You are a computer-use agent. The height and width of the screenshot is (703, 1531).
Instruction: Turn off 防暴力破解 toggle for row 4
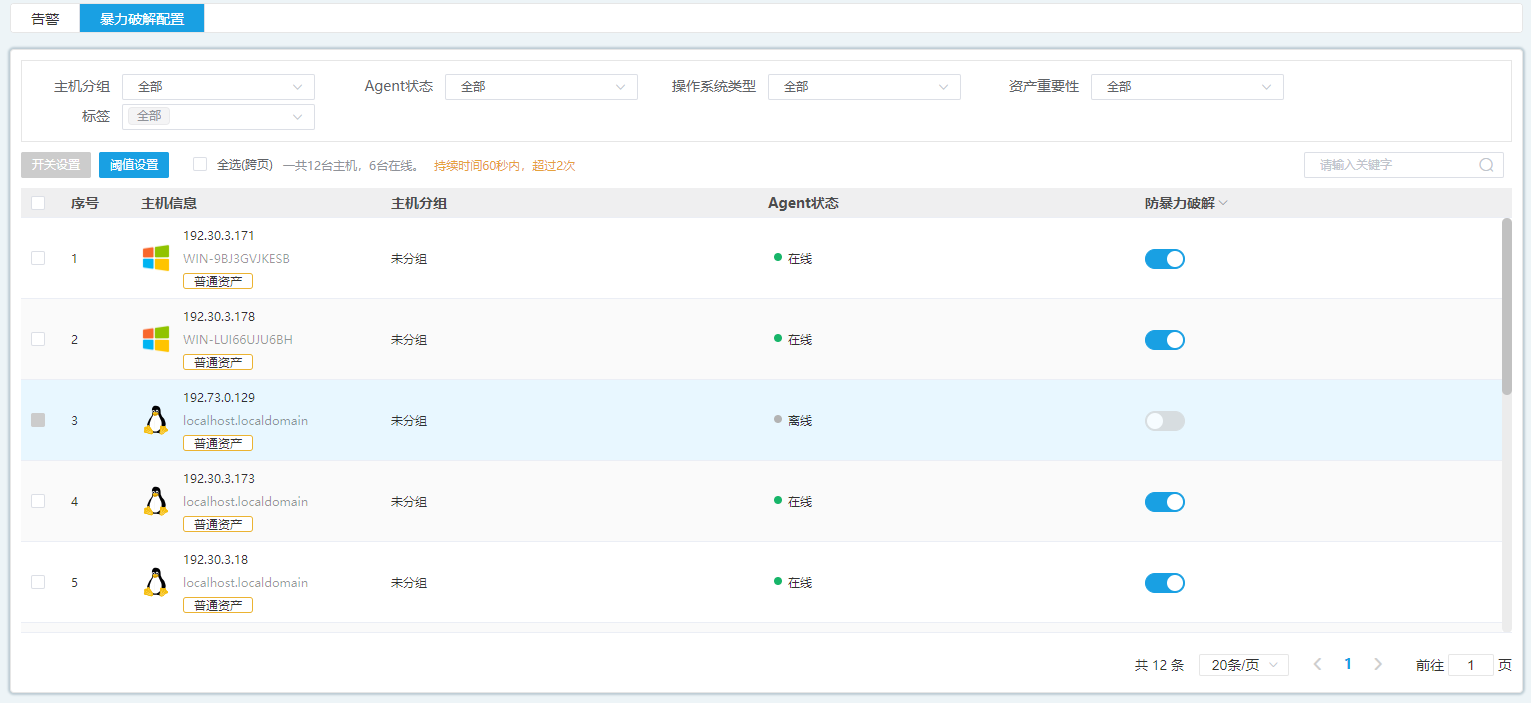(1164, 502)
